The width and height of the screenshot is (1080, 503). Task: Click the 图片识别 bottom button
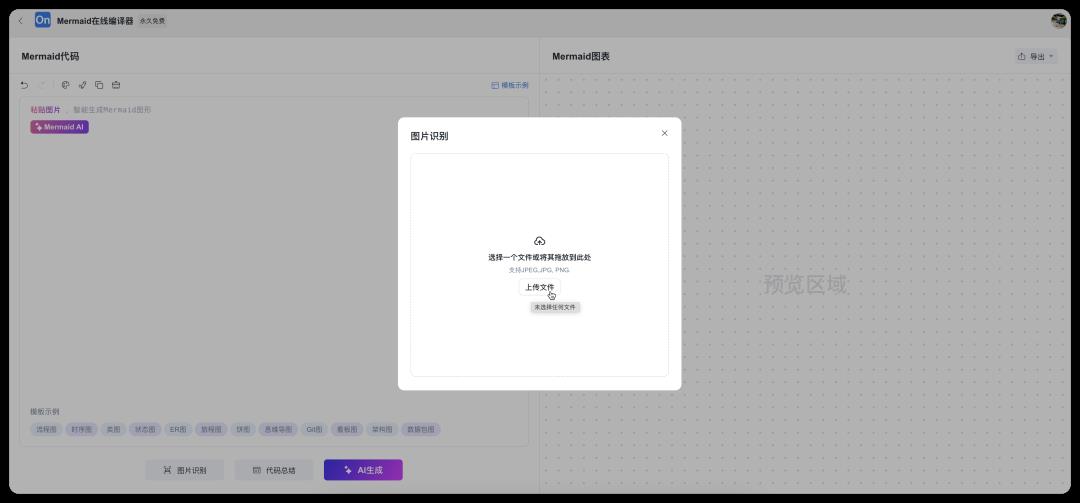click(x=185, y=470)
